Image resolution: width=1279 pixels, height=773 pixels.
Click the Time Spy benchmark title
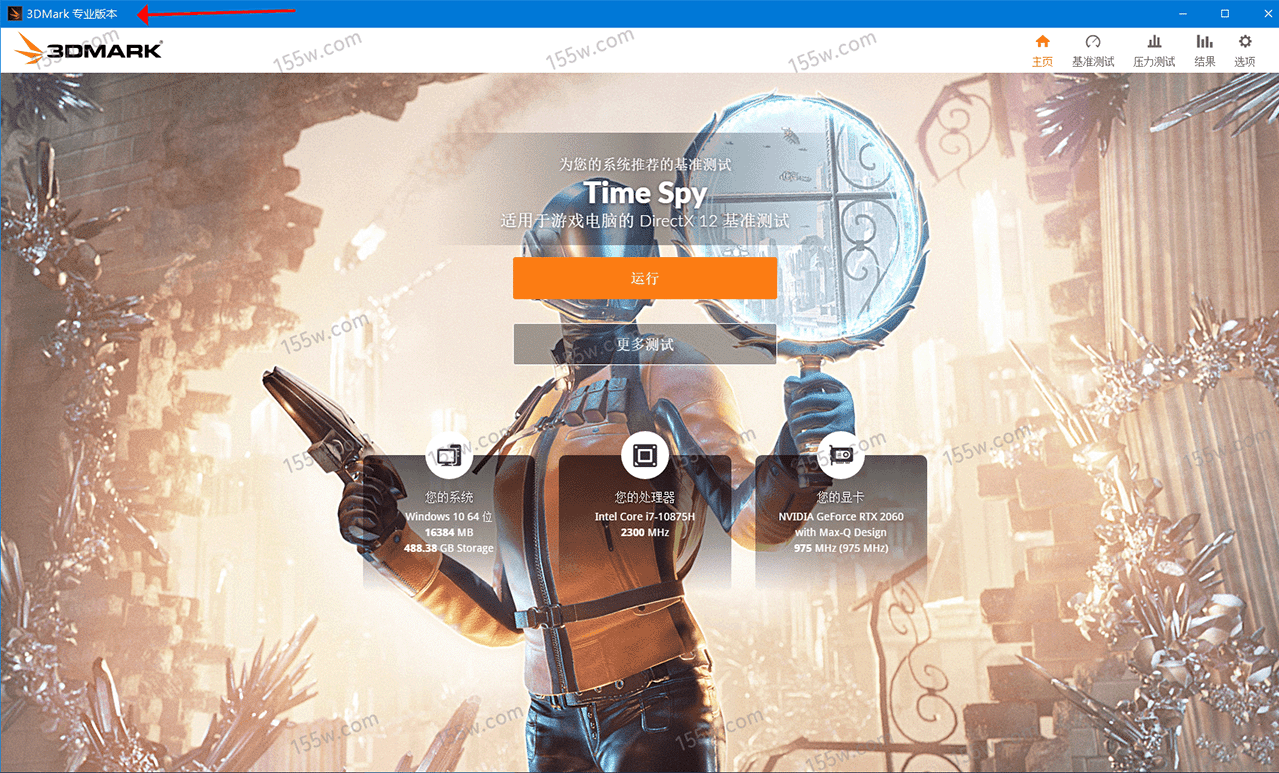pyautogui.click(x=645, y=192)
